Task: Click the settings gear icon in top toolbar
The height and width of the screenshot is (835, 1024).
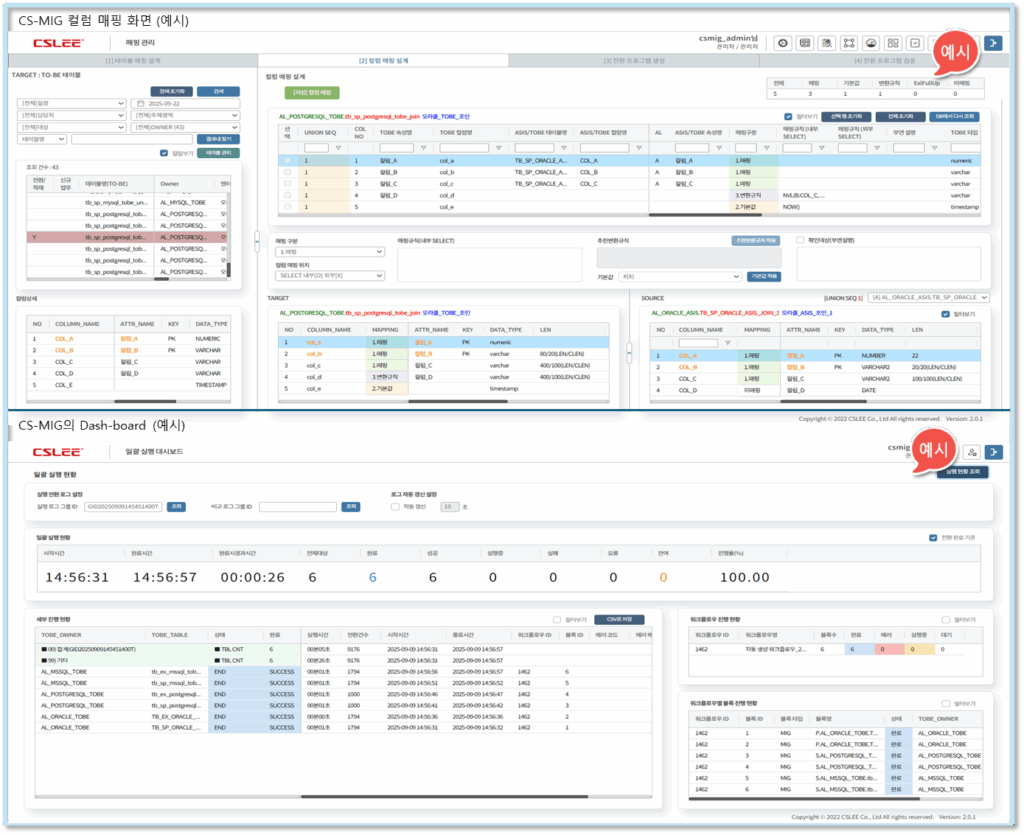Action: point(781,43)
